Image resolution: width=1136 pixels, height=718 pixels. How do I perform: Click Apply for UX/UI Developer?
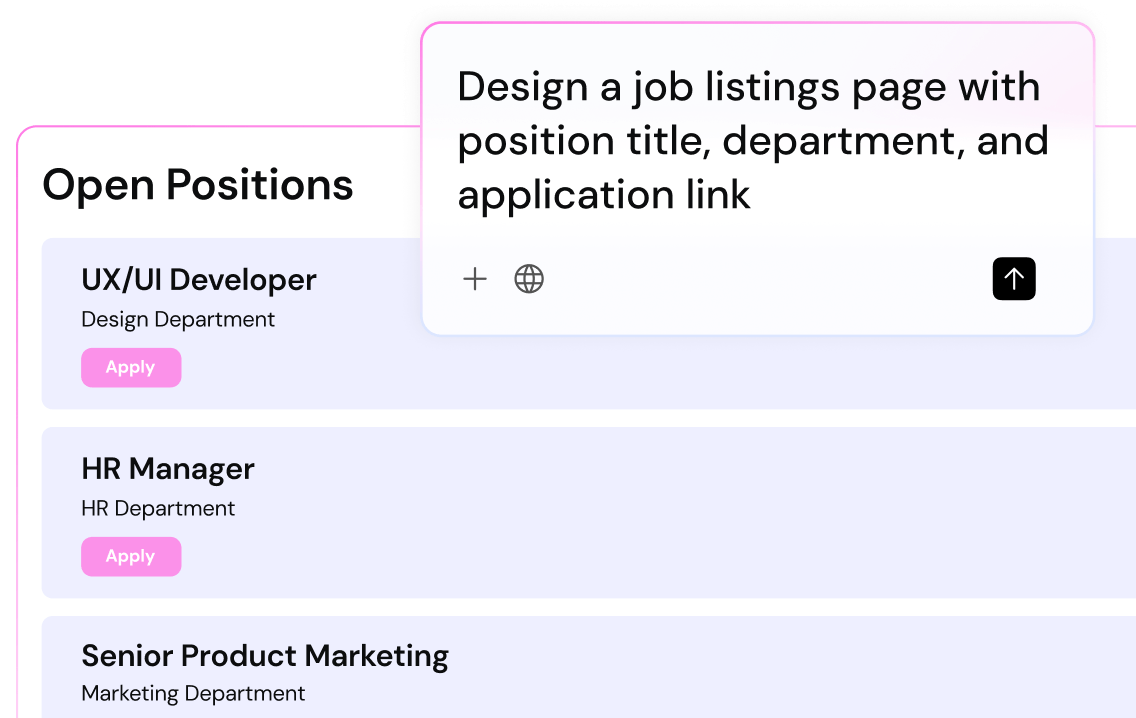[x=131, y=368]
